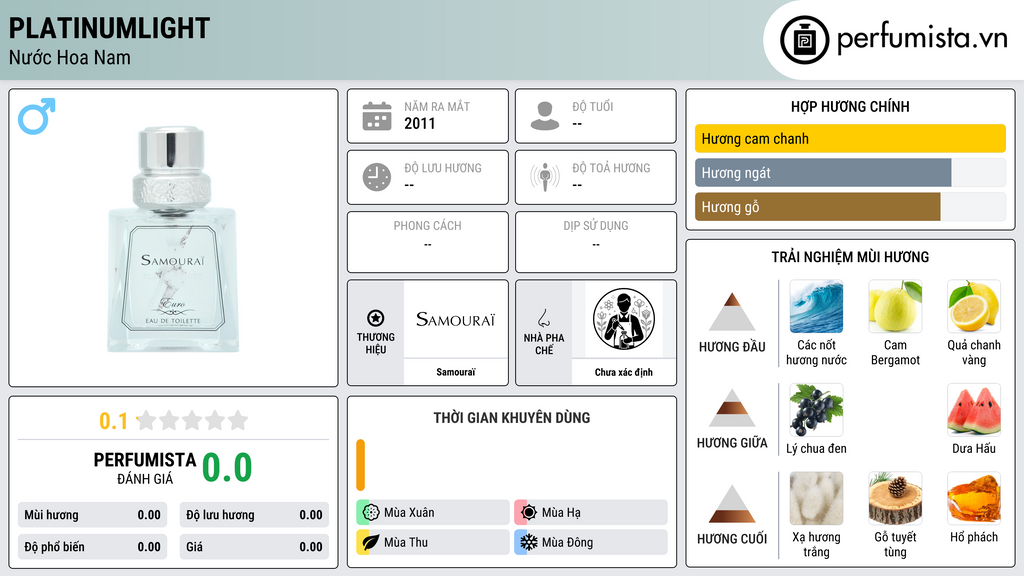This screenshot has height=576, width=1024.
Task: Open the Quả chanh vàng lemon image
Action: tap(974, 306)
